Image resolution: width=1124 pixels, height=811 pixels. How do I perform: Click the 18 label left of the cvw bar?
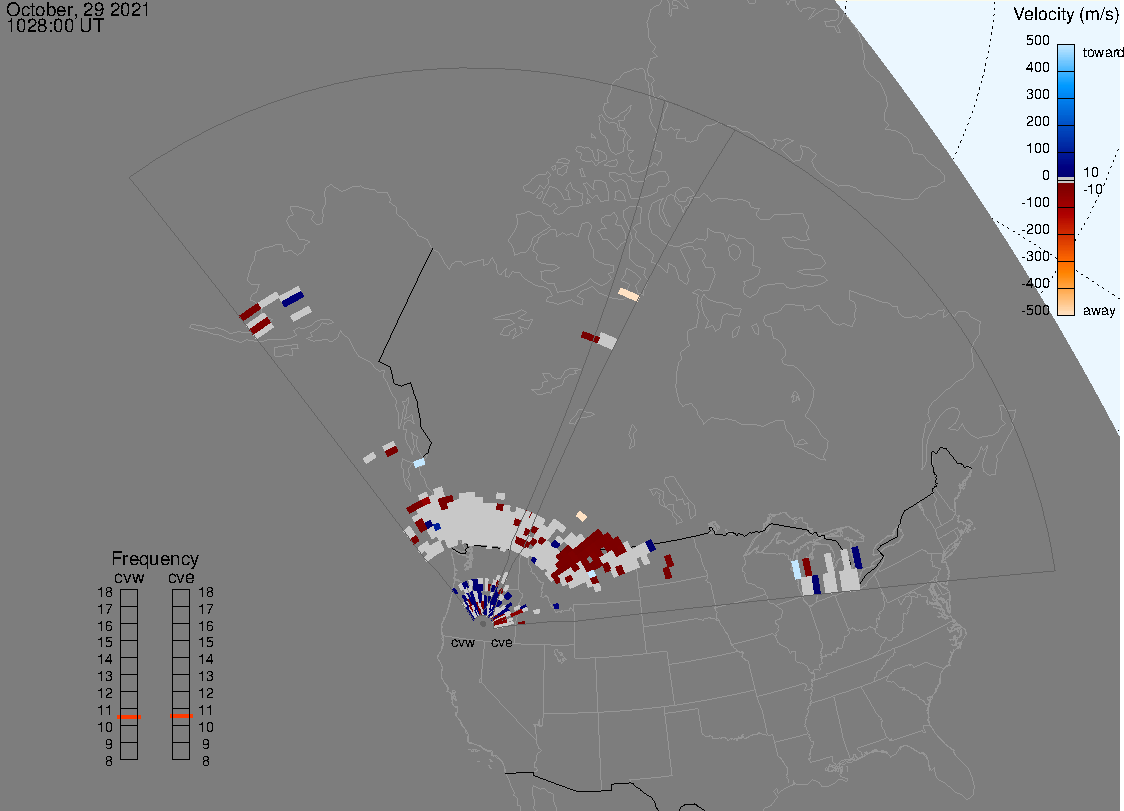105,592
